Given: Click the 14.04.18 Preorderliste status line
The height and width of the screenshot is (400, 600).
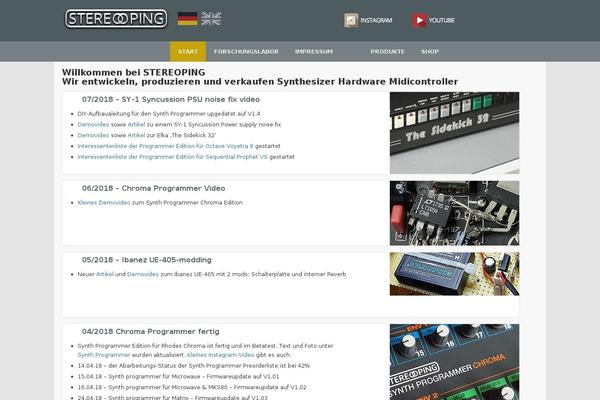Looking at the screenshot, I should point(194,366).
